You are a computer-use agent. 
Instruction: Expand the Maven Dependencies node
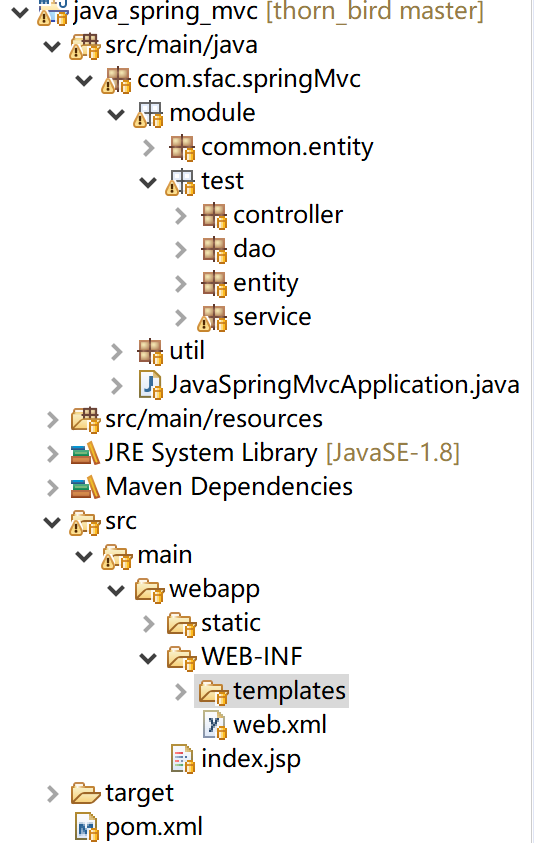pyautogui.click(x=52, y=488)
